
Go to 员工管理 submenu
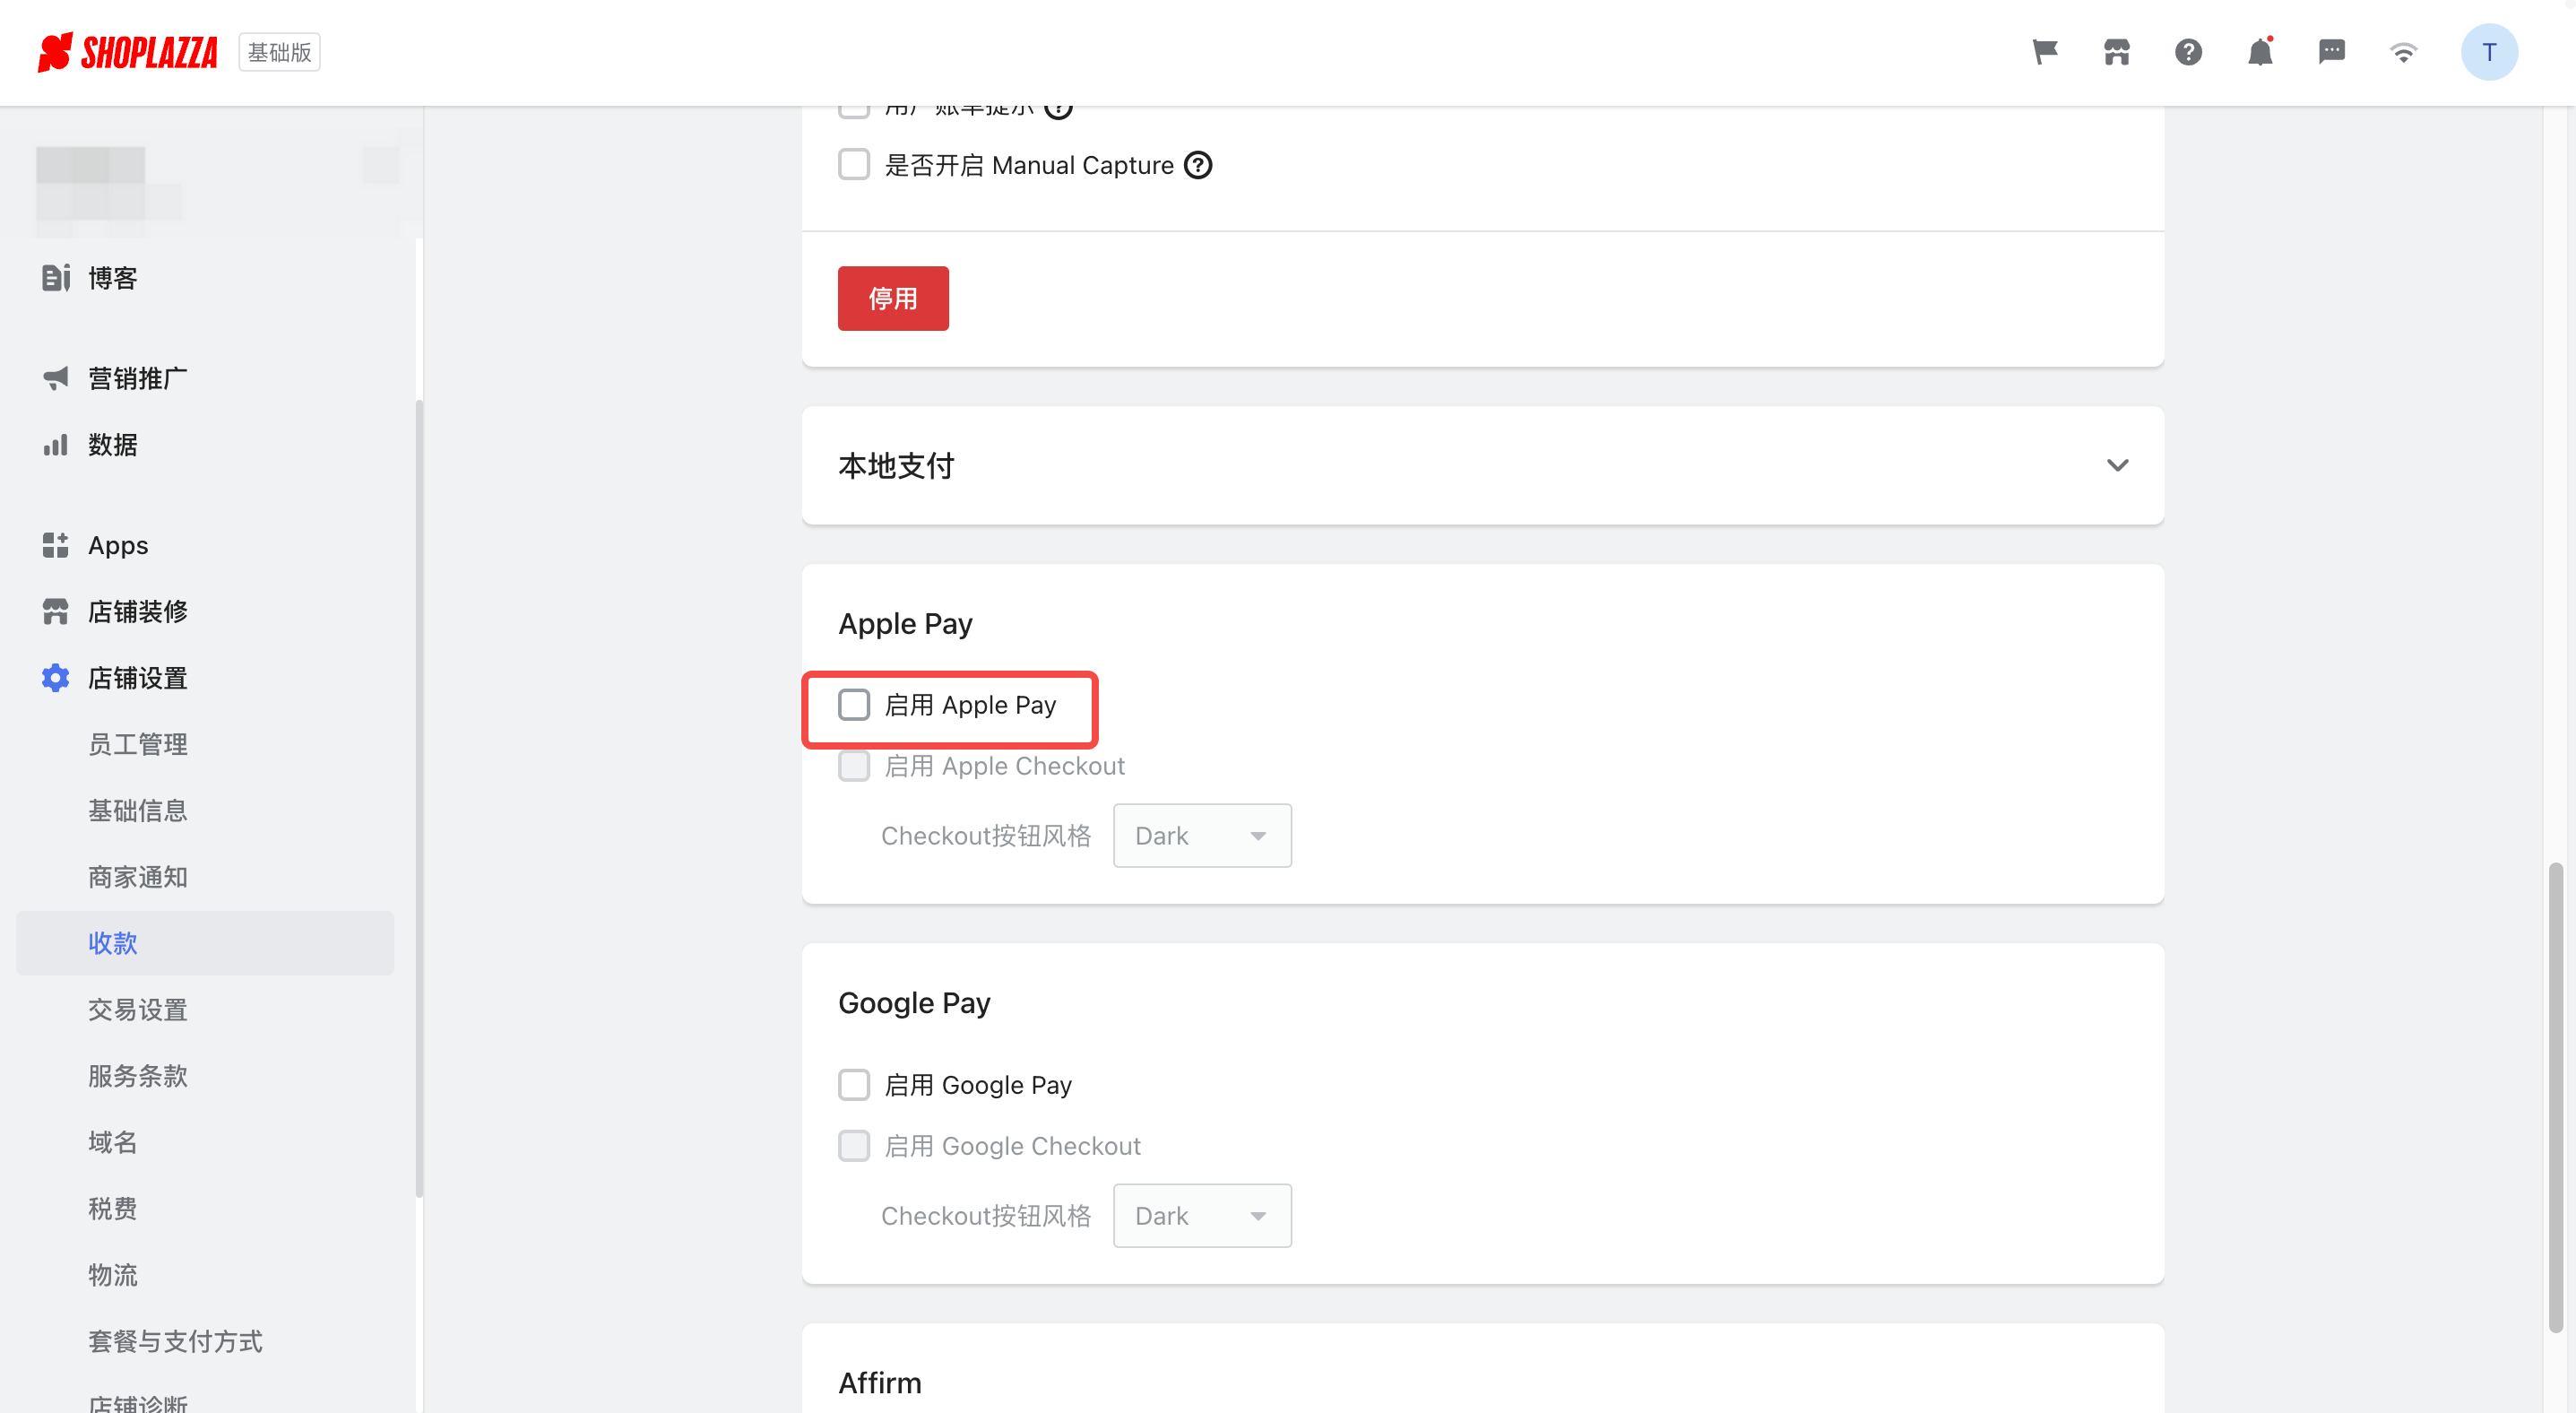tap(205, 744)
